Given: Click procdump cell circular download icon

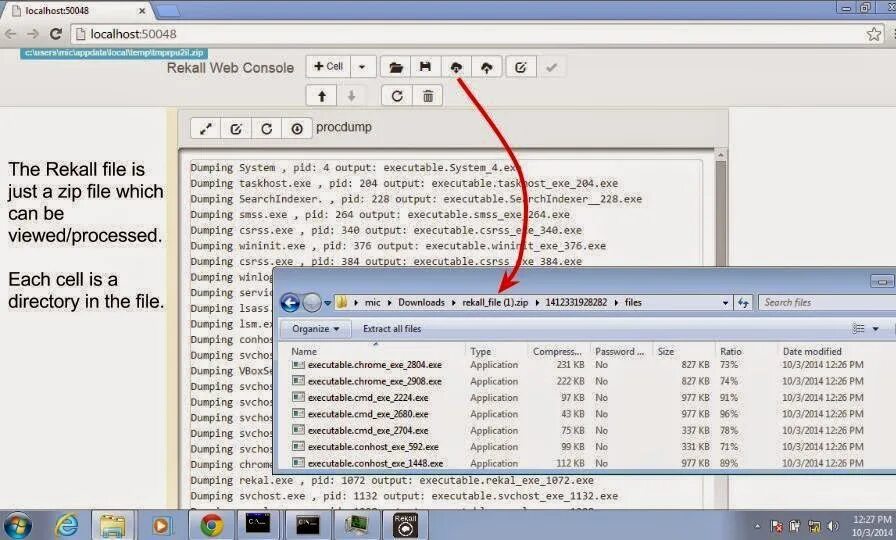Looking at the screenshot, I should click(x=297, y=128).
